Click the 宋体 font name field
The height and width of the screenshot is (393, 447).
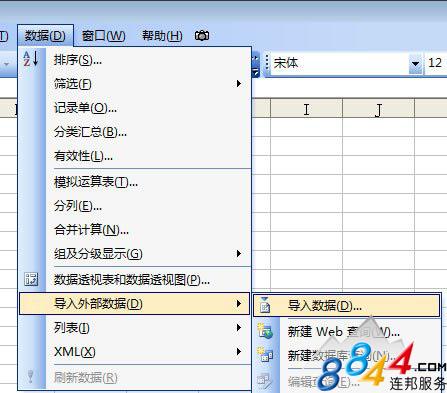(340, 63)
